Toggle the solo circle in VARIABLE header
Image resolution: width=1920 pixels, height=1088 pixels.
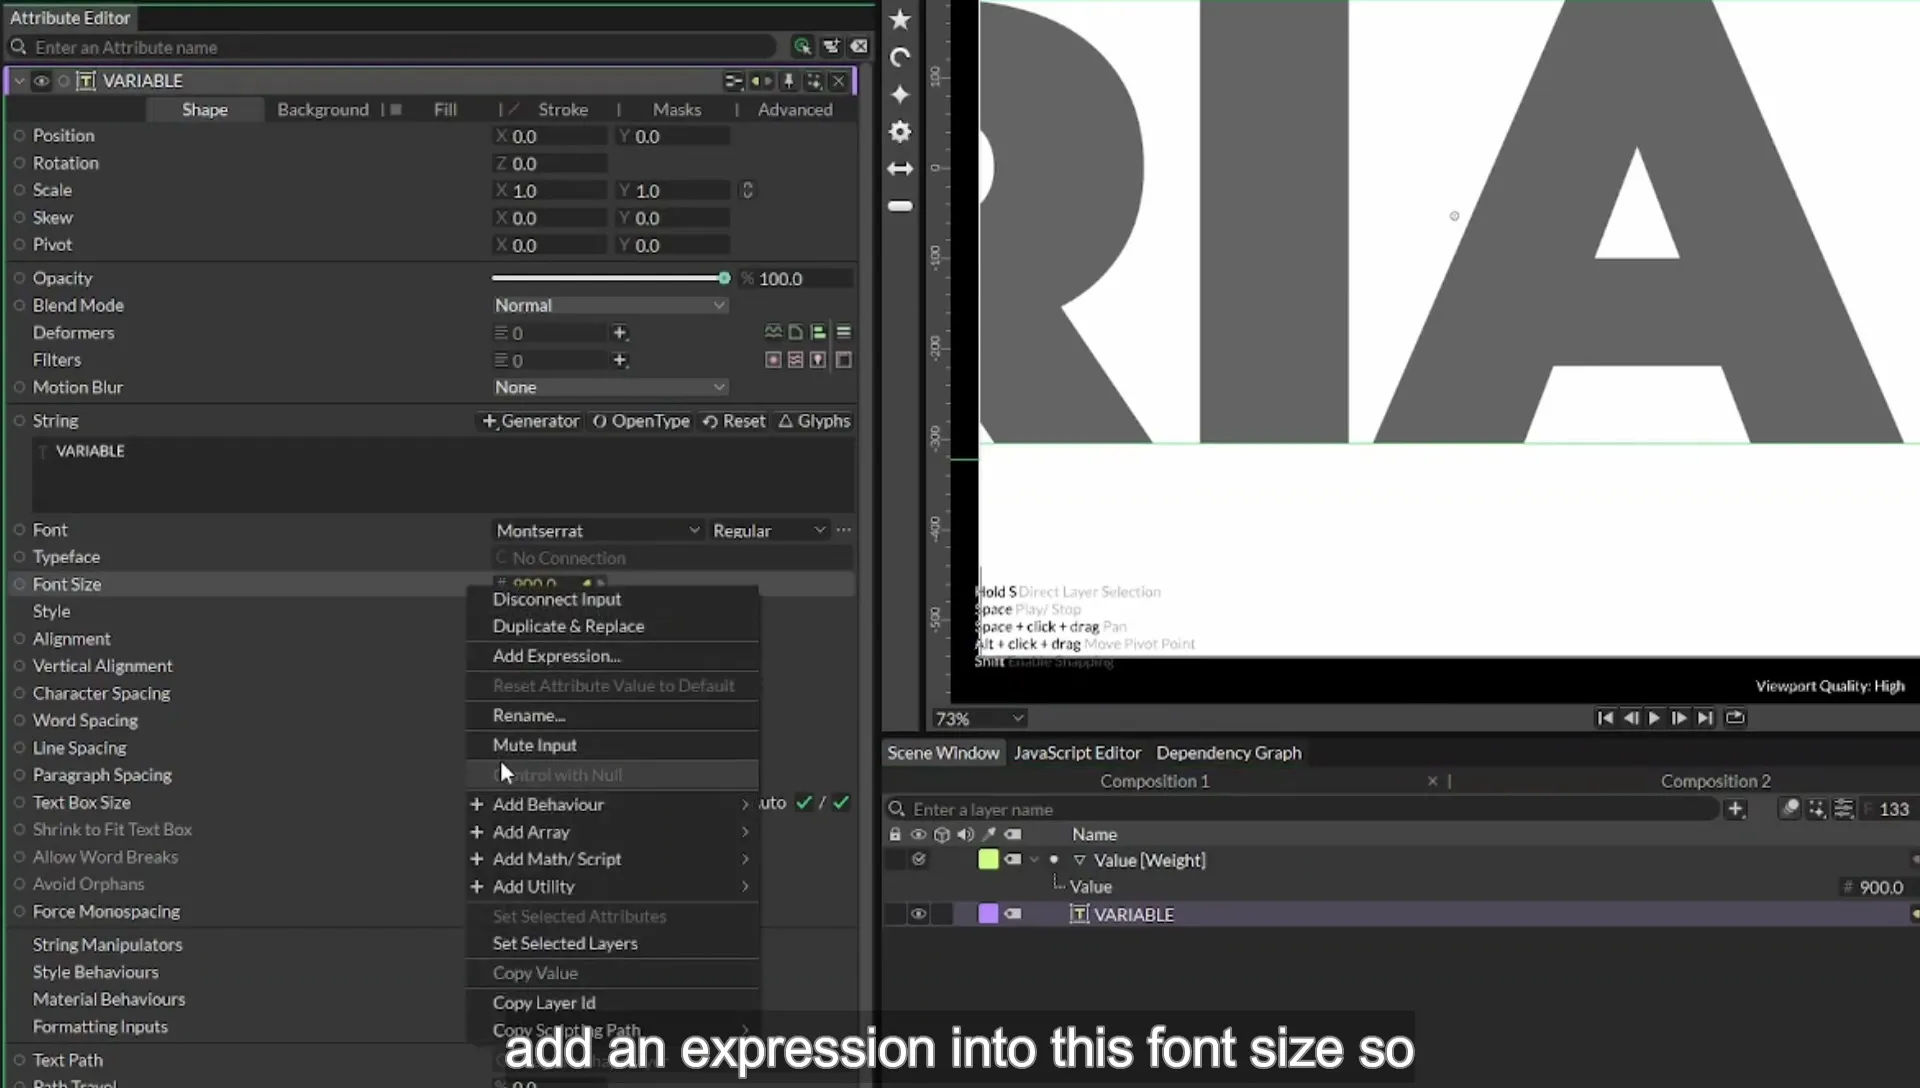tap(63, 81)
